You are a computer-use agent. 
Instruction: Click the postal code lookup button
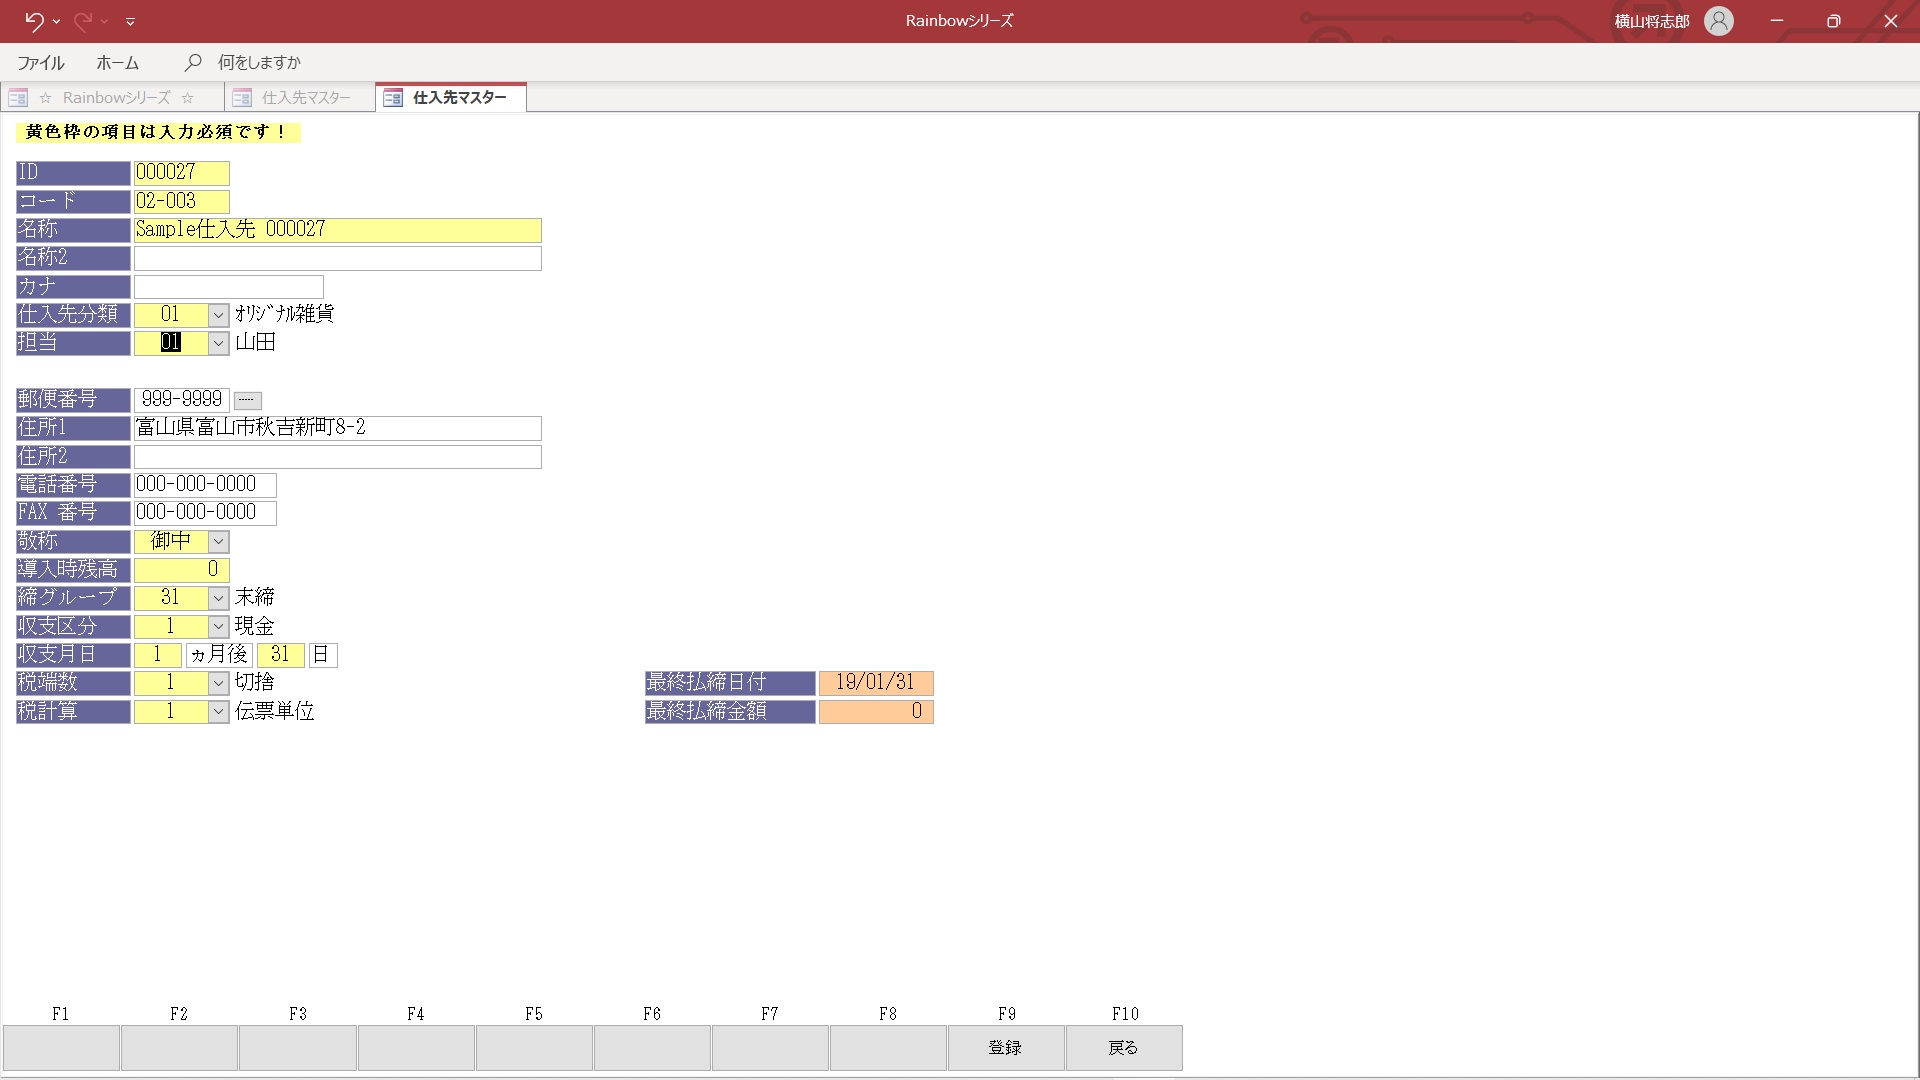247,400
